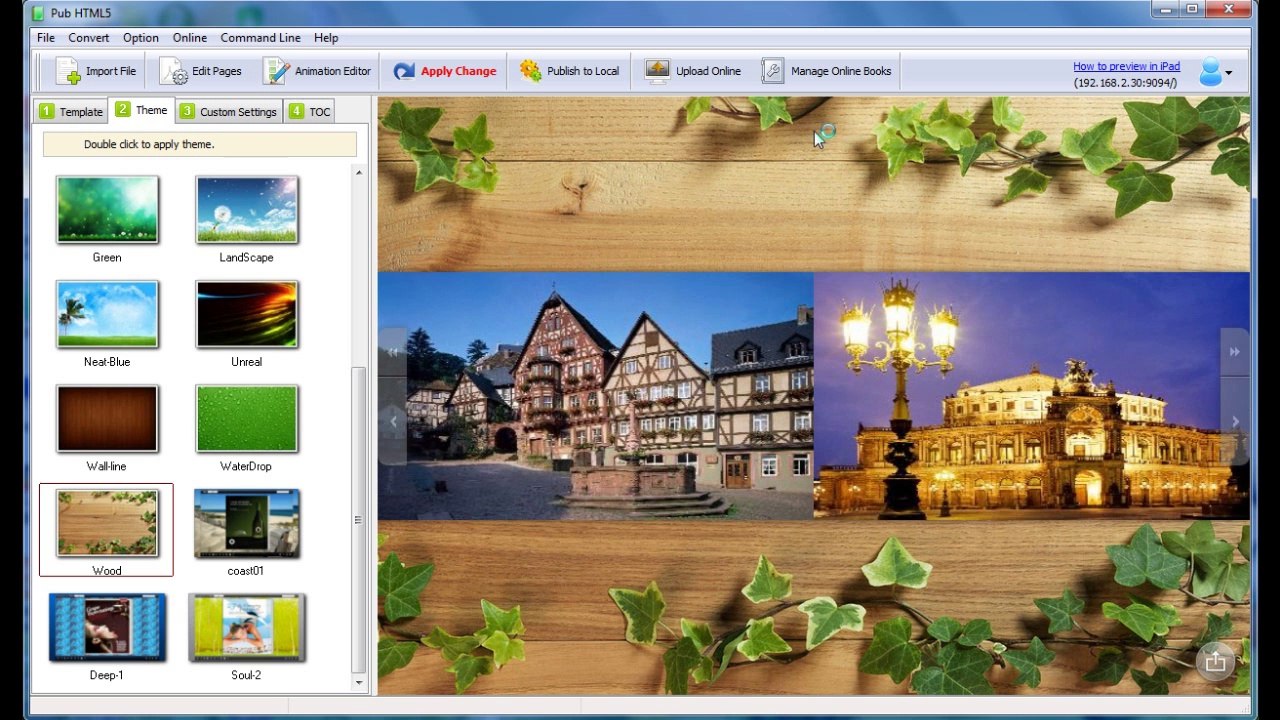Select the LandScape theme thumbnail
Viewport: 1280px width, 720px height.
[247, 209]
